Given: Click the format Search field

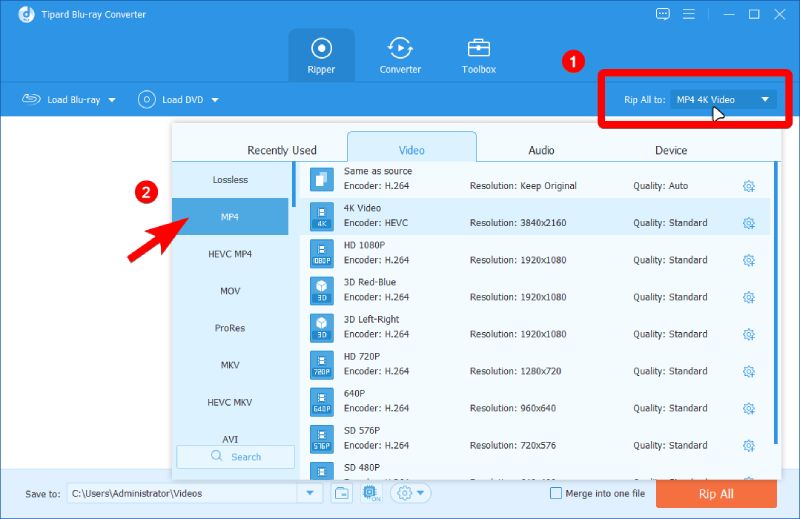Looking at the screenshot, I should coord(235,457).
